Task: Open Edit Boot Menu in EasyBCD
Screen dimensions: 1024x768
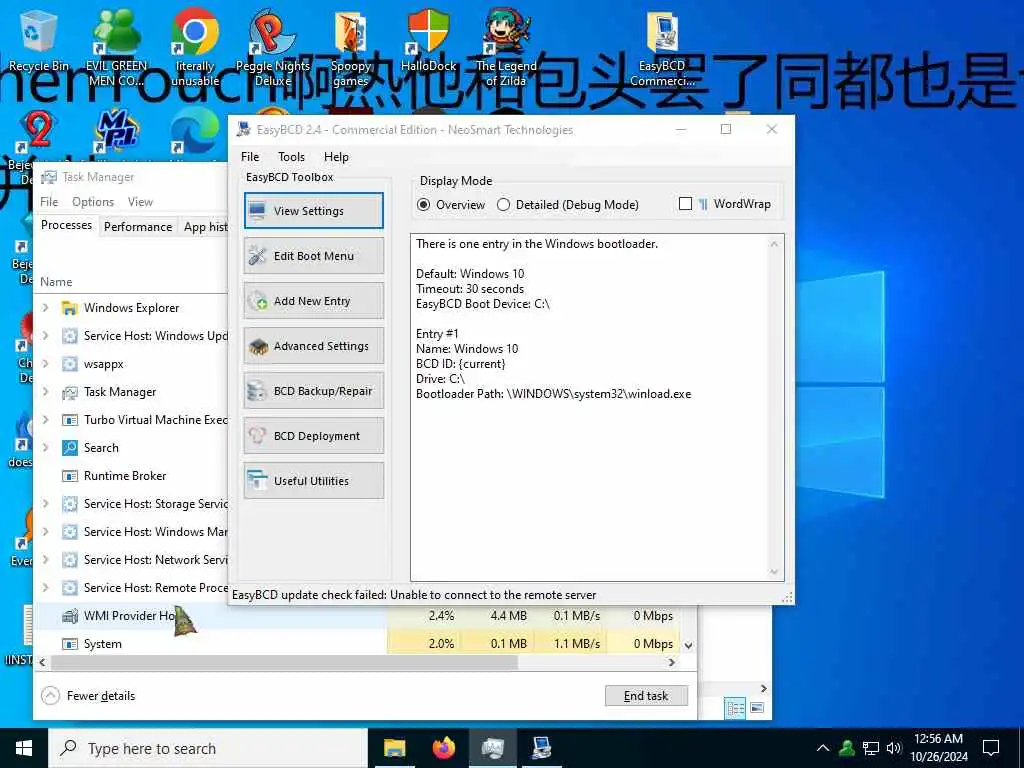Action: 313,255
